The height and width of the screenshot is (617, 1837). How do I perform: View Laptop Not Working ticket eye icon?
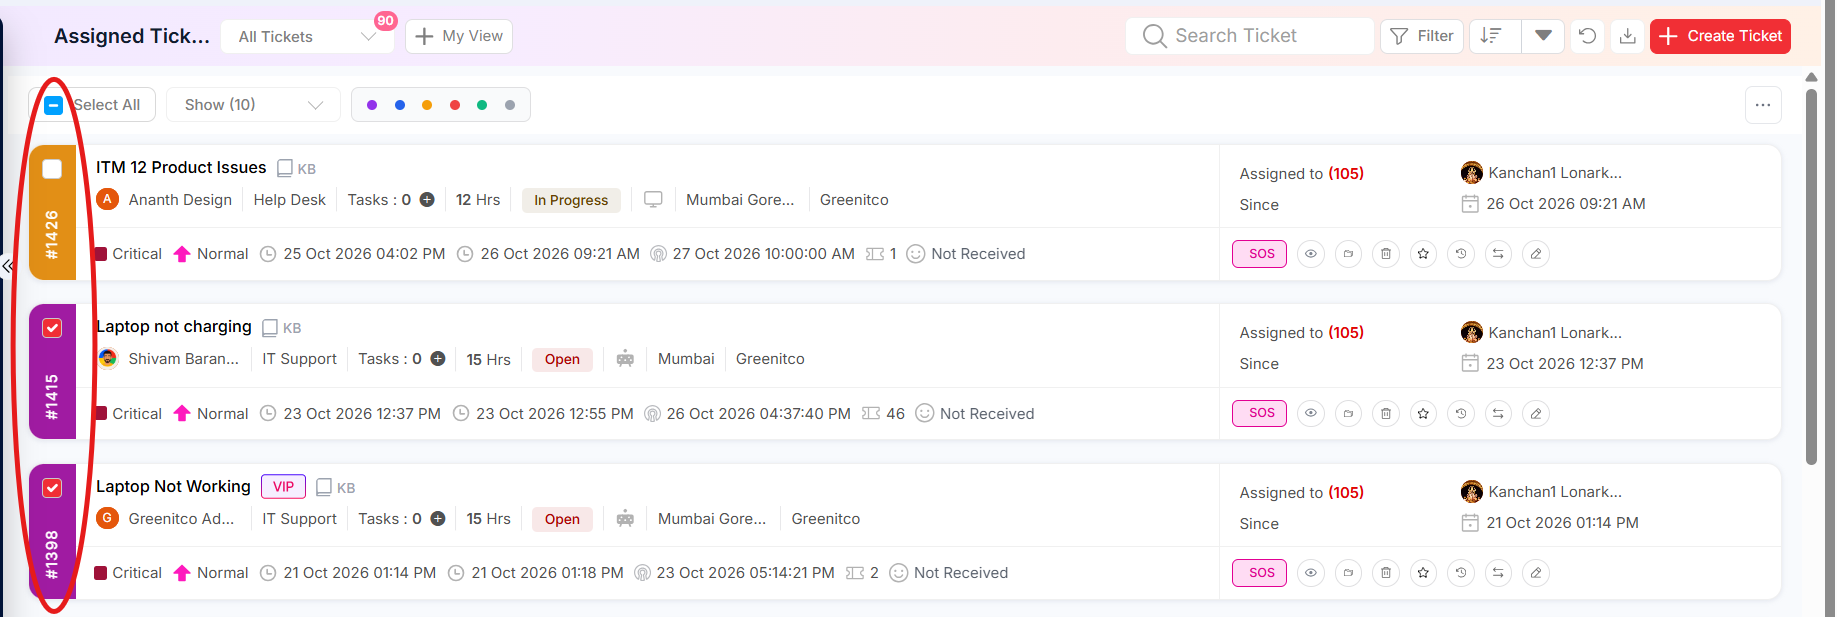click(x=1310, y=573)
